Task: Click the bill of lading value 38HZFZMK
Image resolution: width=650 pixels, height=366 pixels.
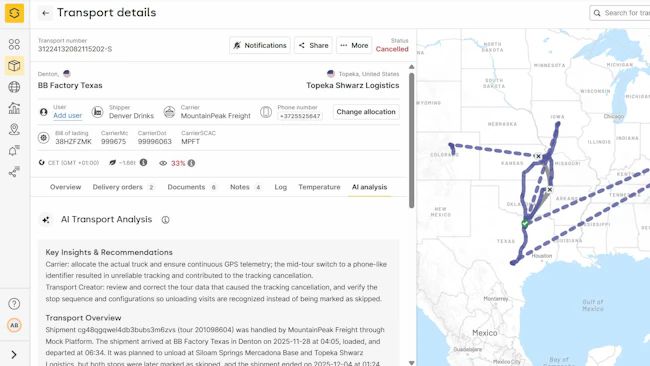Action: point(73,141)
